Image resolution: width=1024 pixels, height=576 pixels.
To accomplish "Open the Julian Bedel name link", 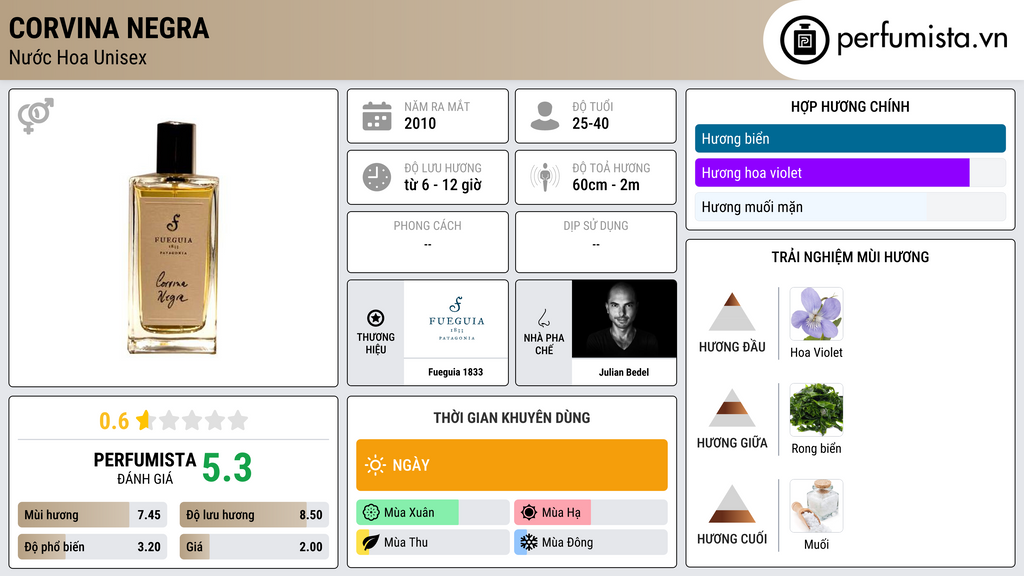I will pyautogui.click(x=624, y=372).
